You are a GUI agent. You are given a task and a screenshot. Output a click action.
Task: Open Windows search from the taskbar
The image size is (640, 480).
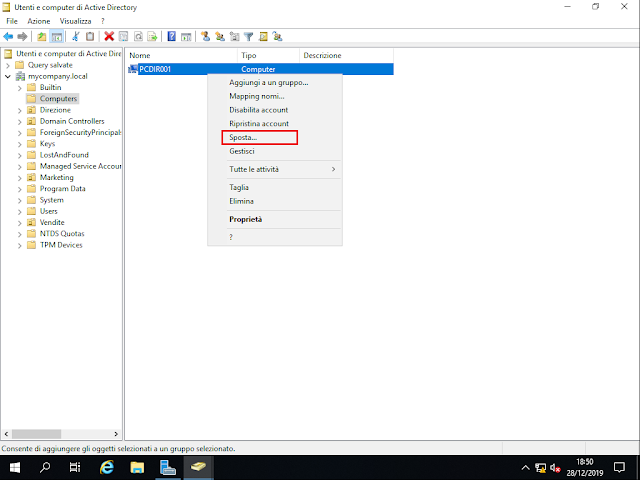45,467
